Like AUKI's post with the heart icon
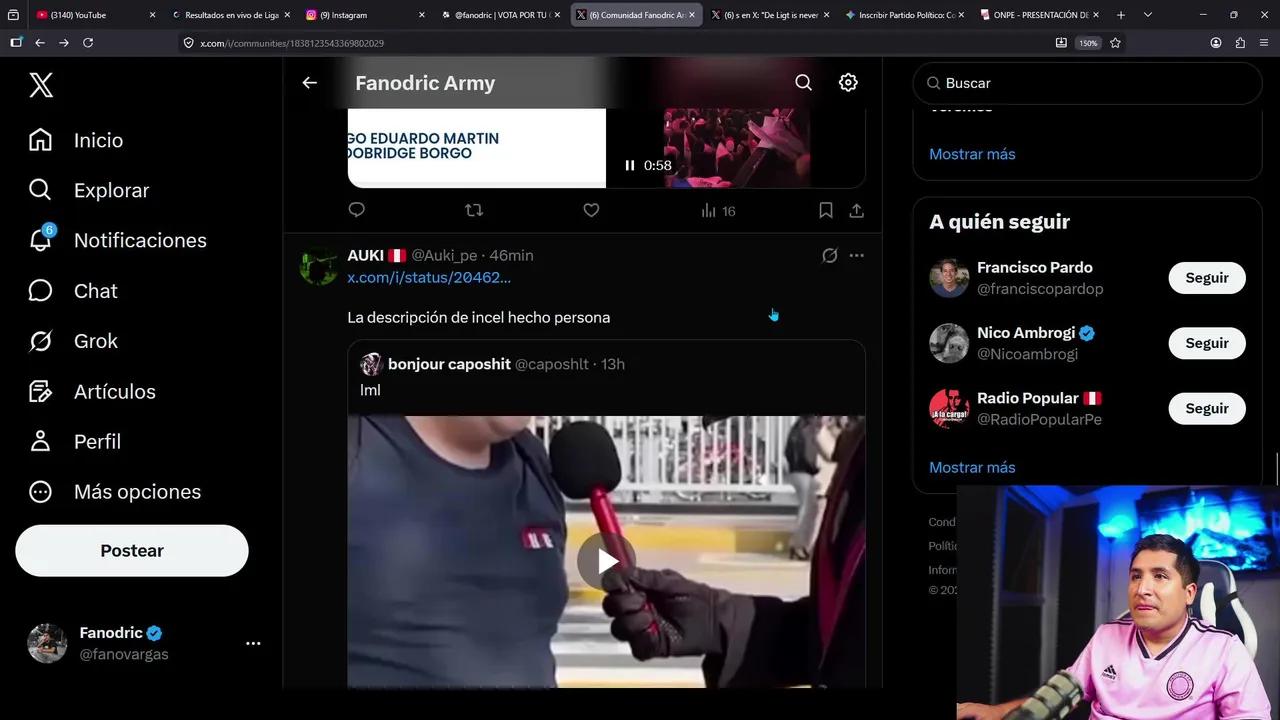The width and height of the screenshot is (1280, 720). click(591, 210)
